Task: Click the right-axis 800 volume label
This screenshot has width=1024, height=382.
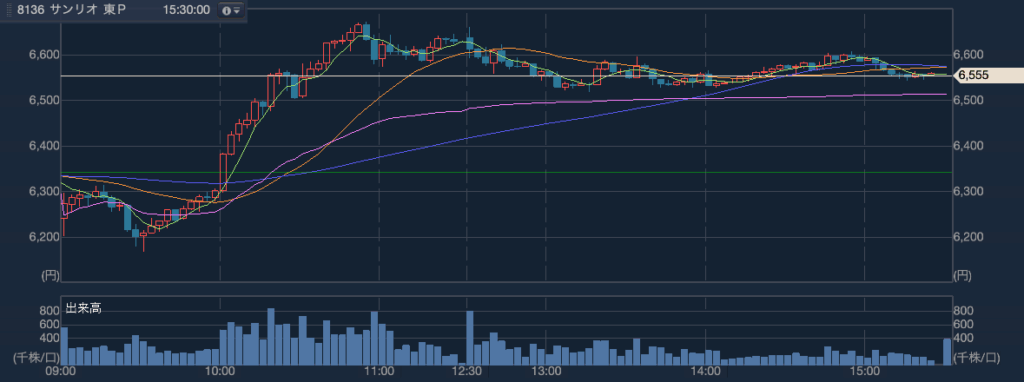Action: [x=963, y=310]
